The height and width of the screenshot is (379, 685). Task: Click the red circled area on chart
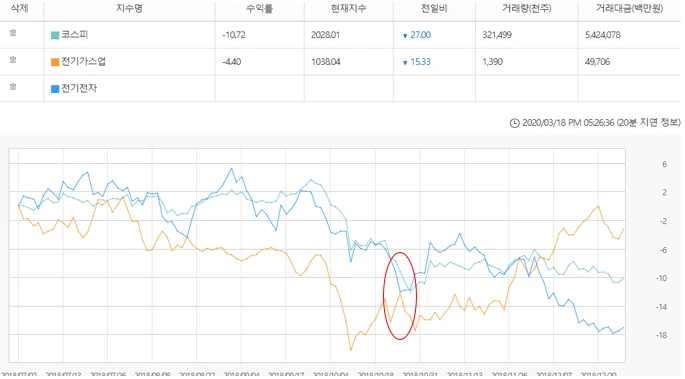(400, 296)
